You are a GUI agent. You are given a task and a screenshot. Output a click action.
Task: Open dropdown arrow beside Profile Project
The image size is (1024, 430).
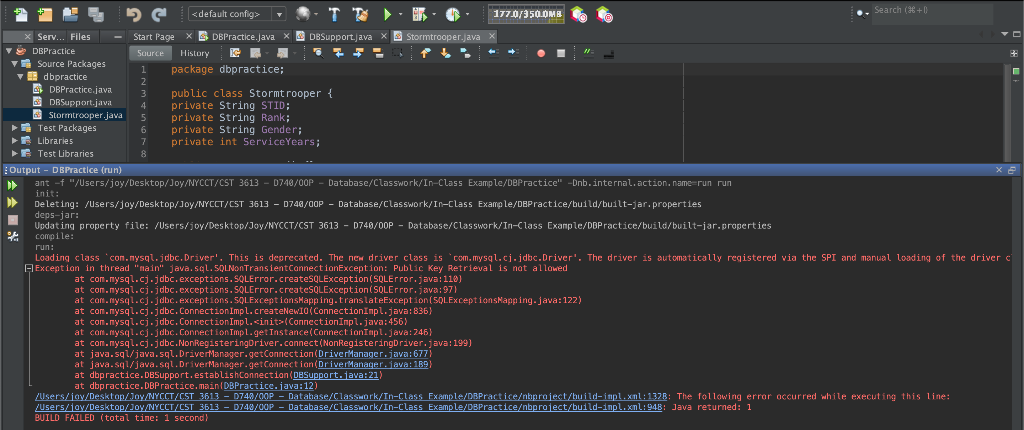pyautogui.click(x=467, y=14)
